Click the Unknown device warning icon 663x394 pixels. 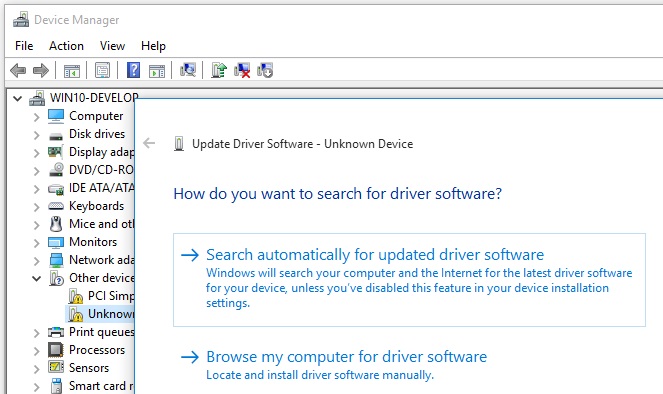[75, 314]
